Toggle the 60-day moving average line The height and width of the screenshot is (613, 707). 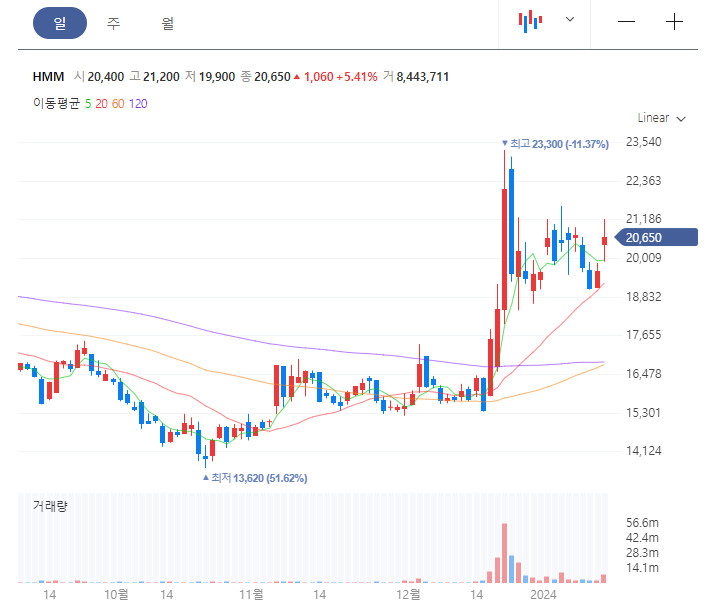(118, 104)
